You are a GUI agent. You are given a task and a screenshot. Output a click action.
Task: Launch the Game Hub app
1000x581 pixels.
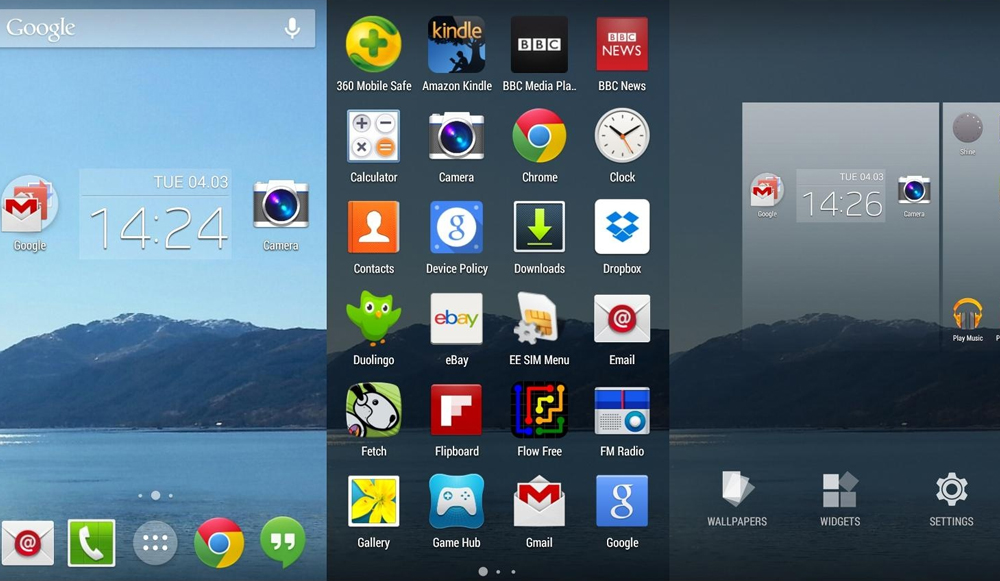click(x=457, y=501)
